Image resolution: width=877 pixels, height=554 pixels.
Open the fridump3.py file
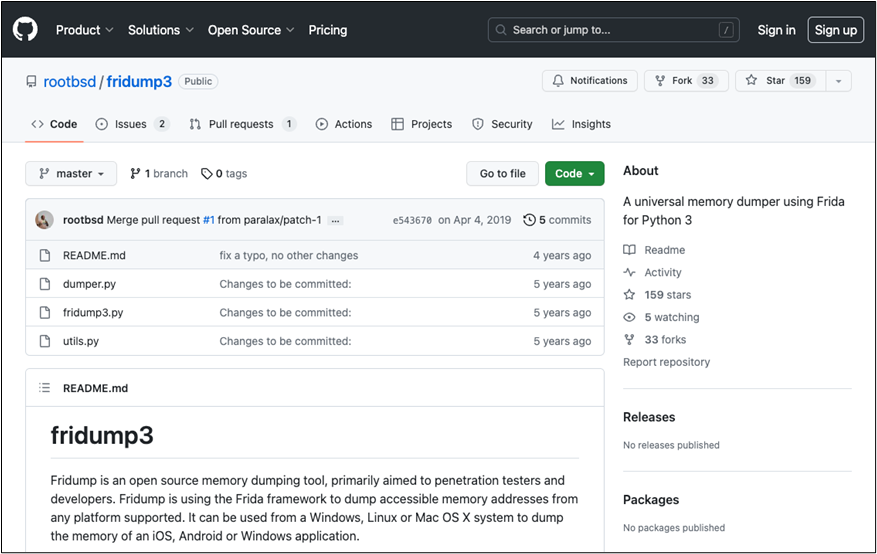pyautogui.click(x=93, y=312)
